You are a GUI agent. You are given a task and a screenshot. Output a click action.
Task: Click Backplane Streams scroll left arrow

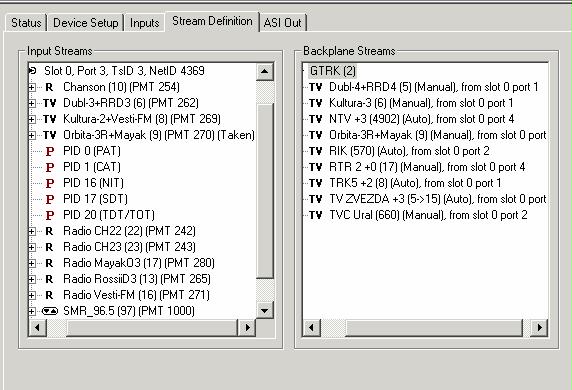[x=312, y=328]
